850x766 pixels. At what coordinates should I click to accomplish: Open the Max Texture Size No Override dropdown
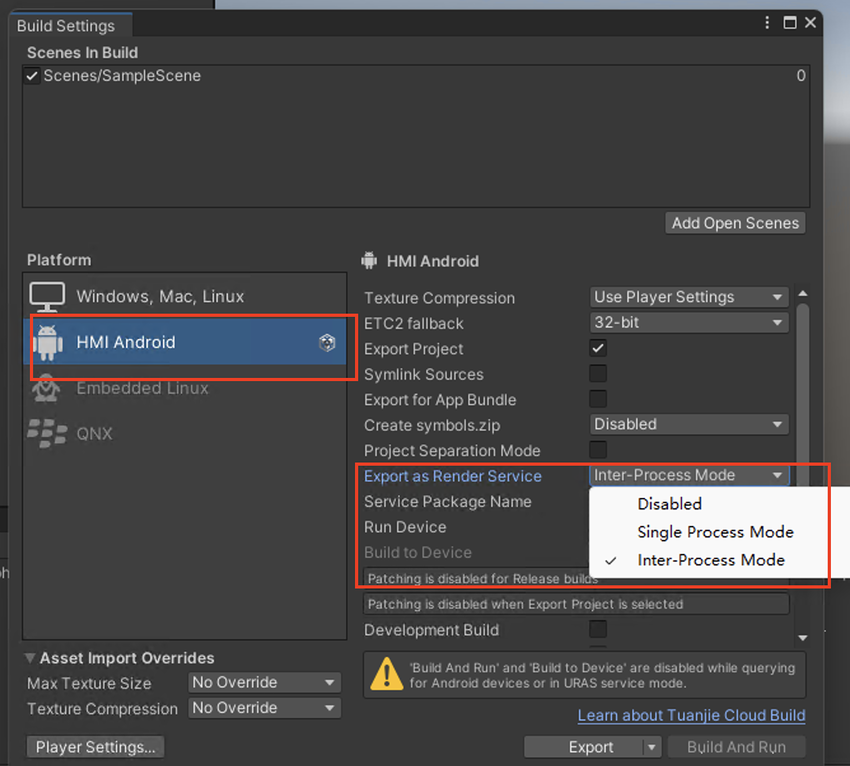coord(264,682)
